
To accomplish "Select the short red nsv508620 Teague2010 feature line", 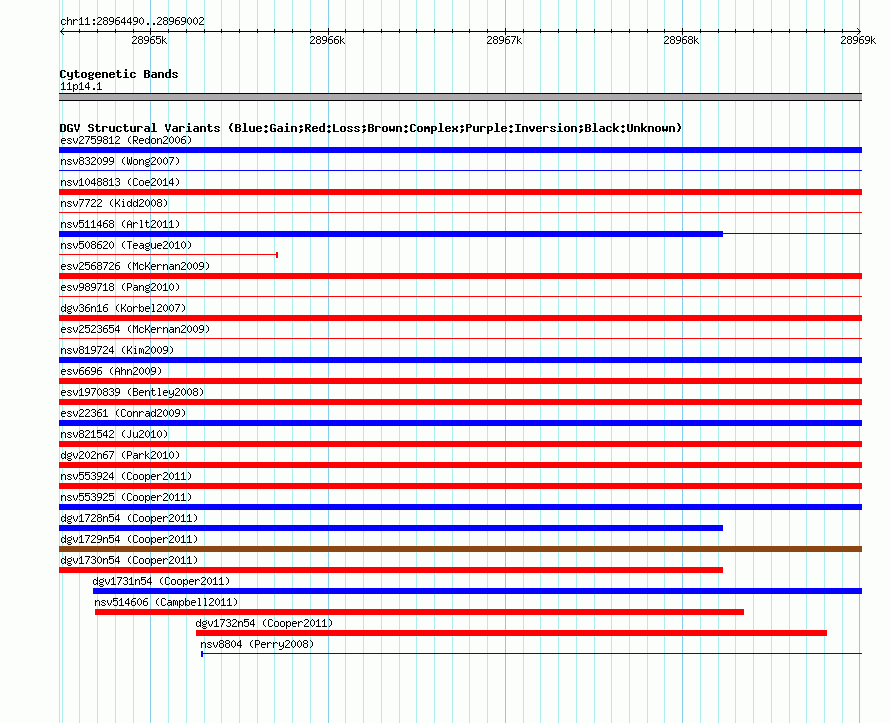I will point(169,255).
